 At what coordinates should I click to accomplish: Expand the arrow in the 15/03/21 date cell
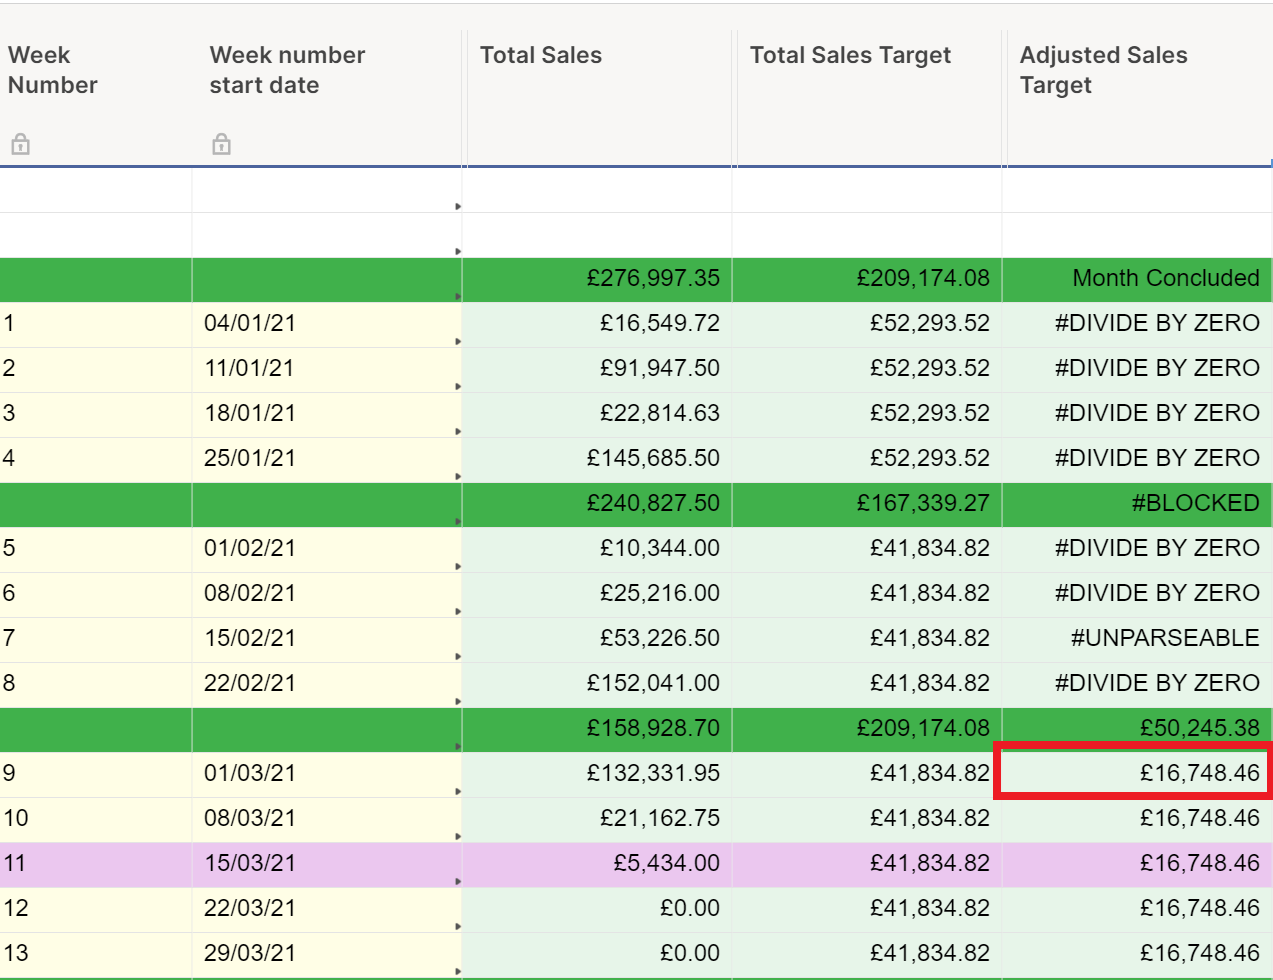458,882
